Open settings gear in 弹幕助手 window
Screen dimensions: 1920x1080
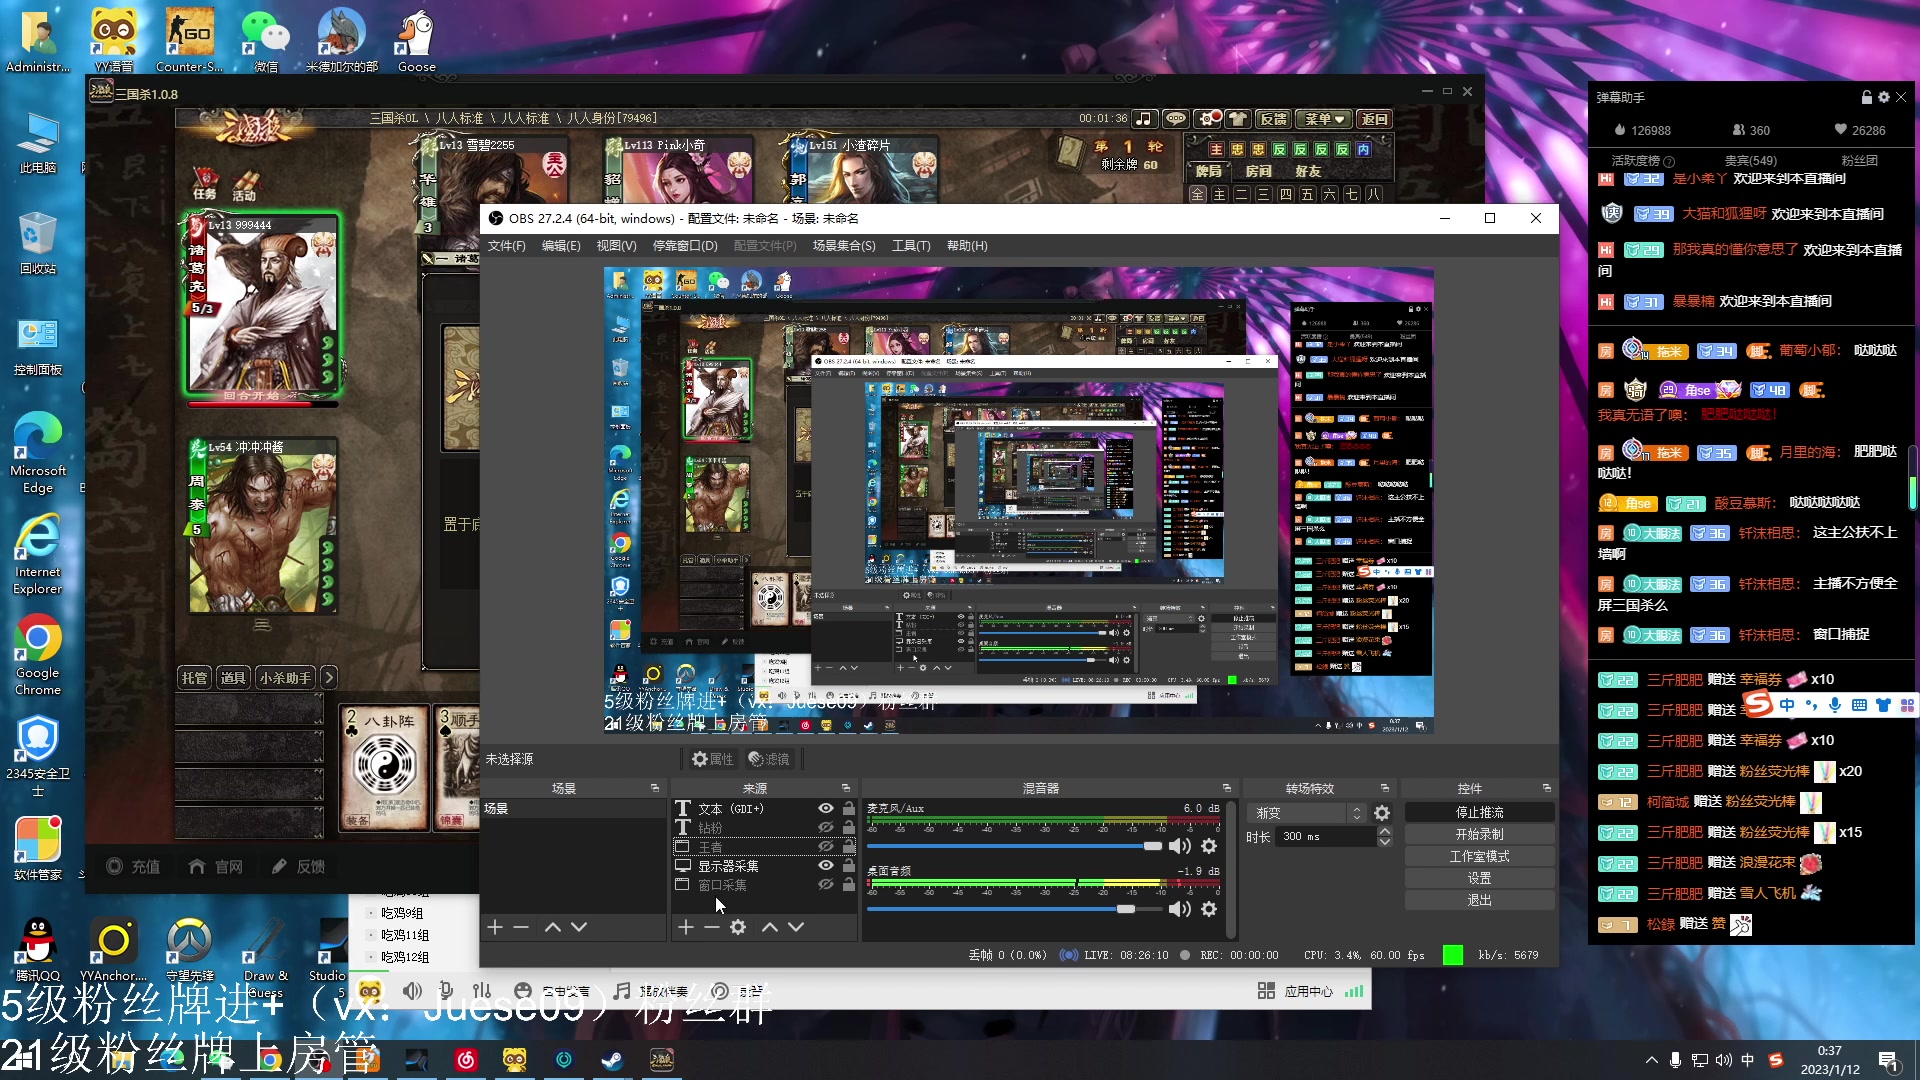[1884, 97]
